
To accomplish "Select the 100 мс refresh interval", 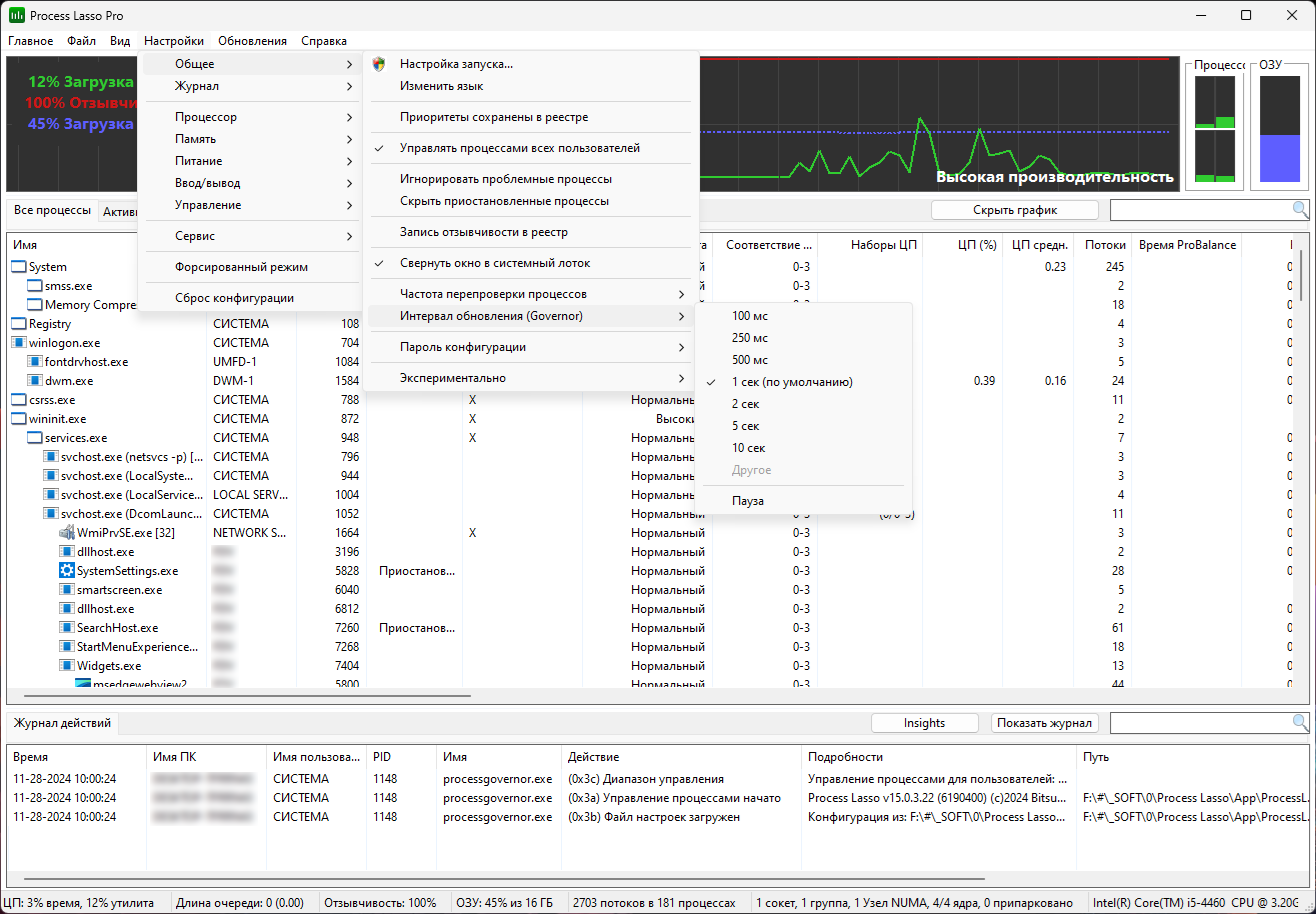I will pos(803,316).
